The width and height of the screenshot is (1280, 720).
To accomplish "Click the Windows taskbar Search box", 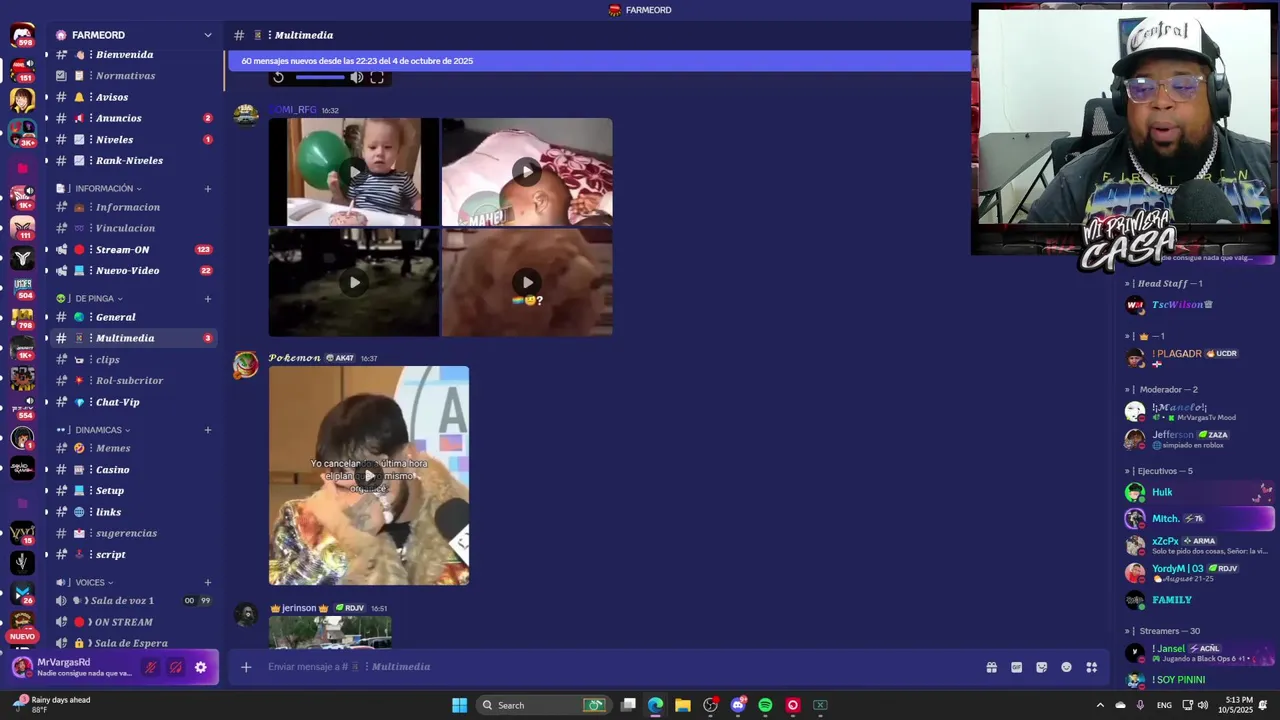I will click(x=544, y=705).
